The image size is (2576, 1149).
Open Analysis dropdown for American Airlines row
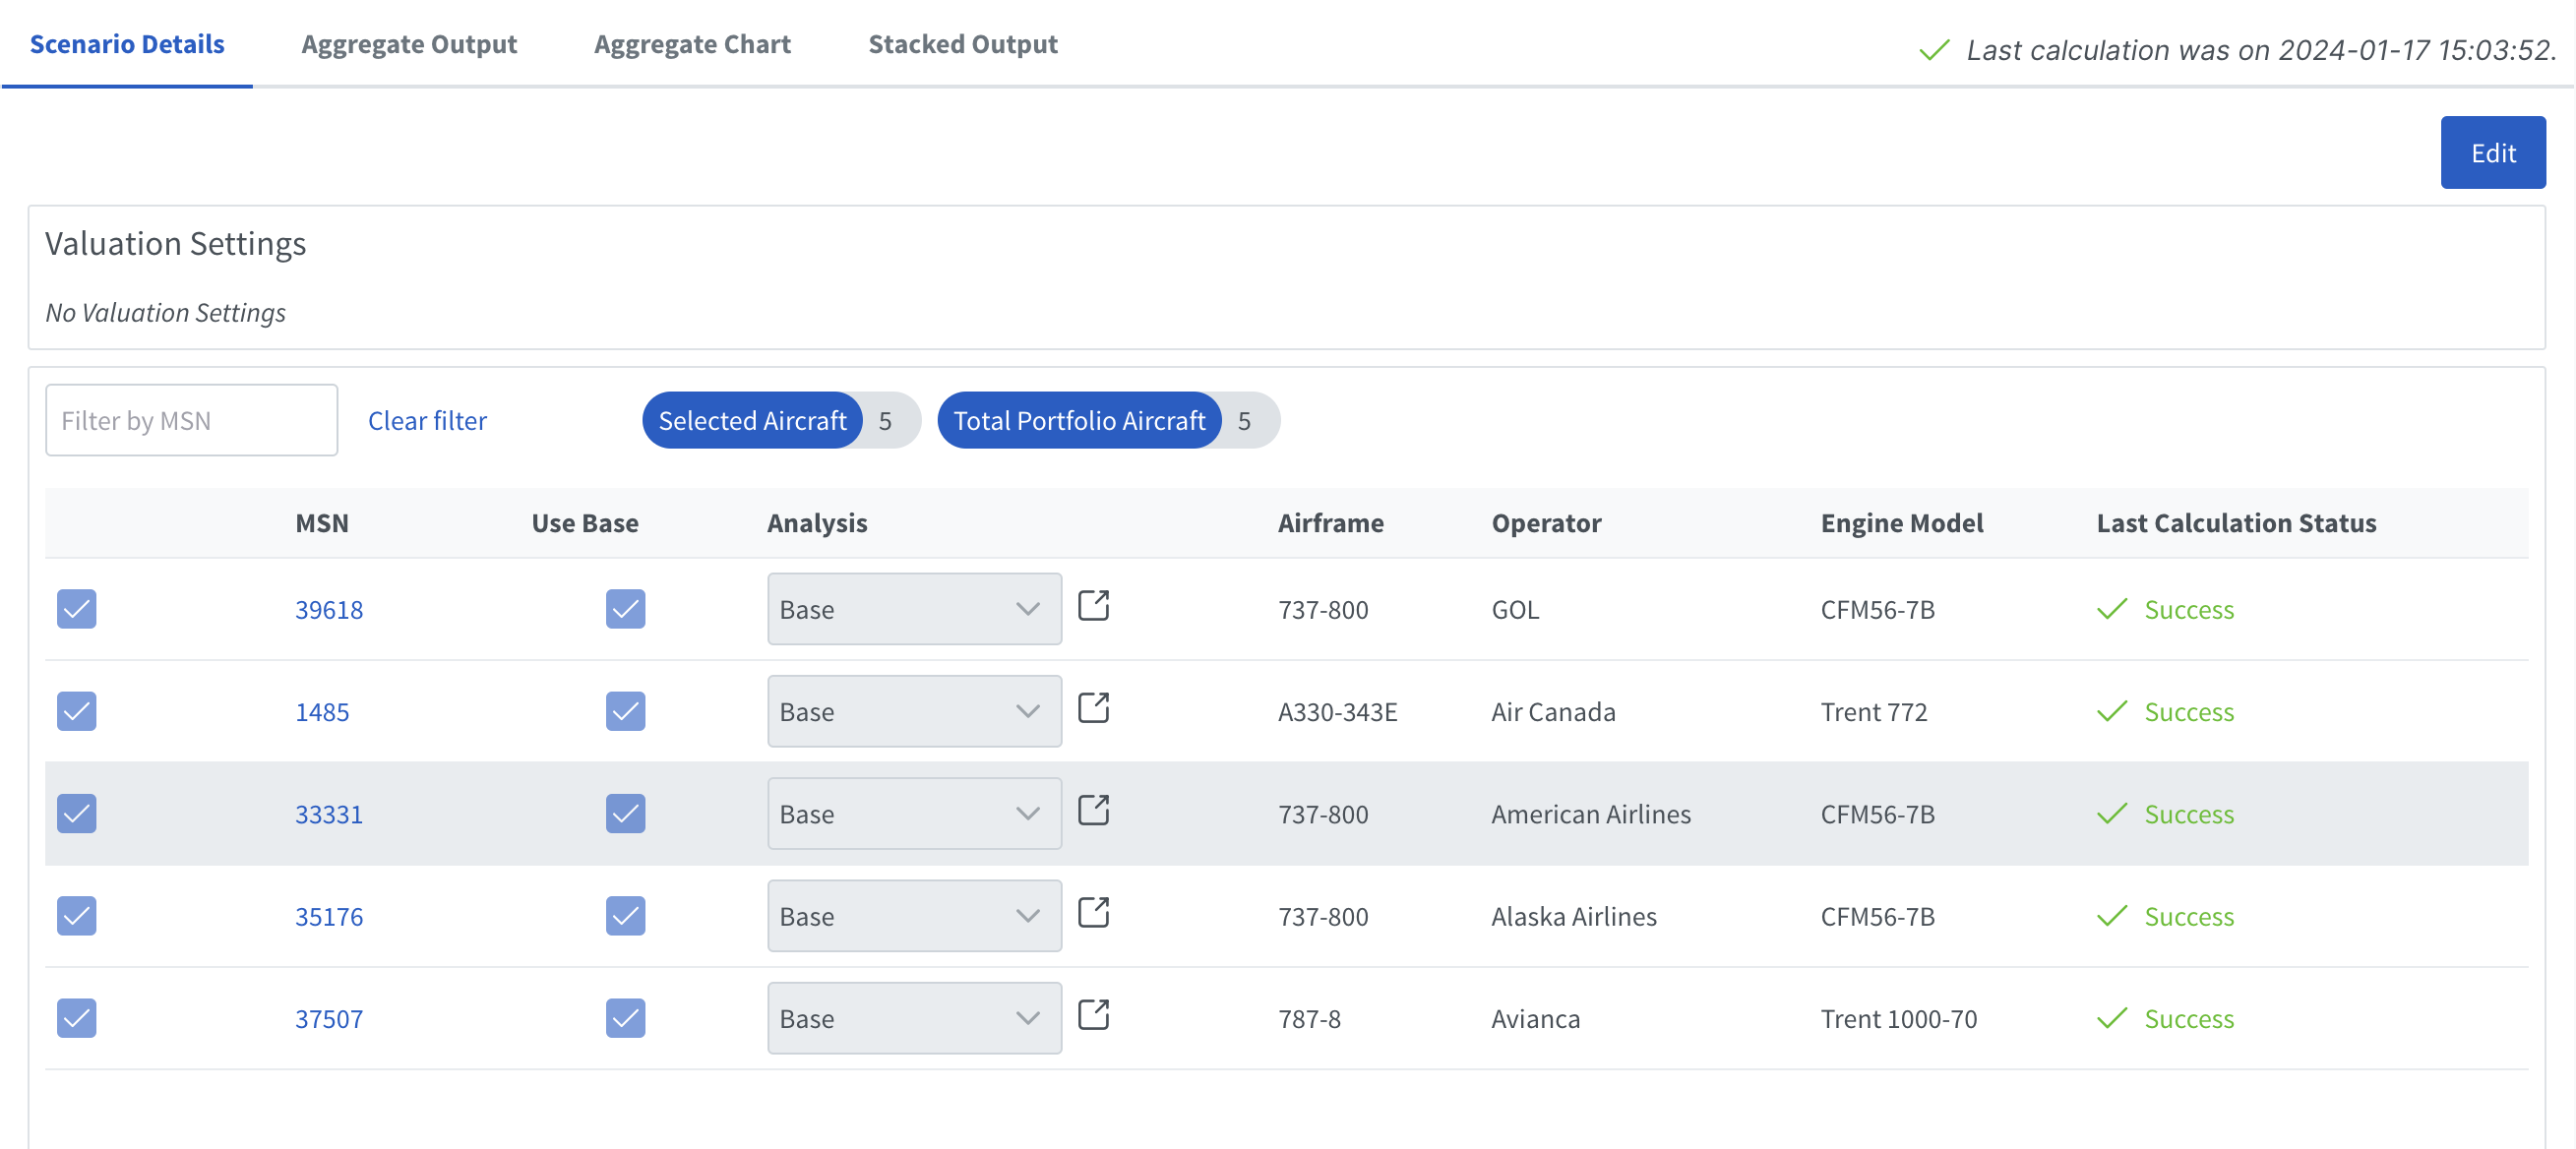click(x=913, y=814)
